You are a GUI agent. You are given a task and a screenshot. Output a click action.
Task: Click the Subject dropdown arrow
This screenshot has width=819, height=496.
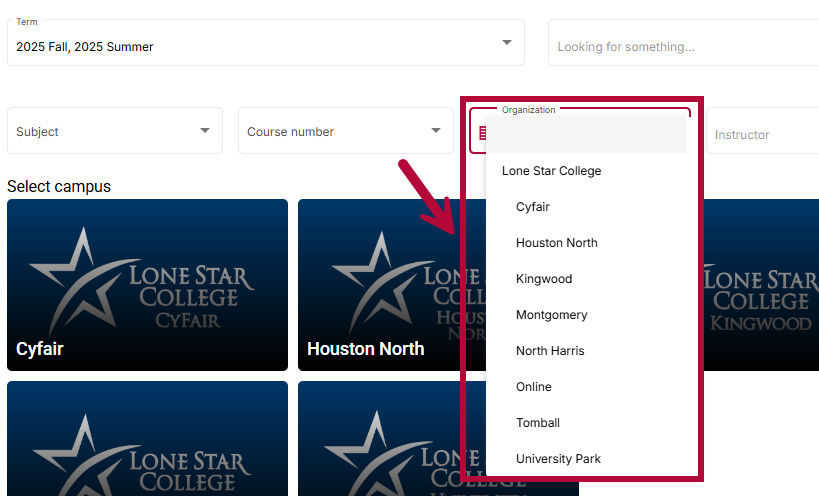point(205,131)
